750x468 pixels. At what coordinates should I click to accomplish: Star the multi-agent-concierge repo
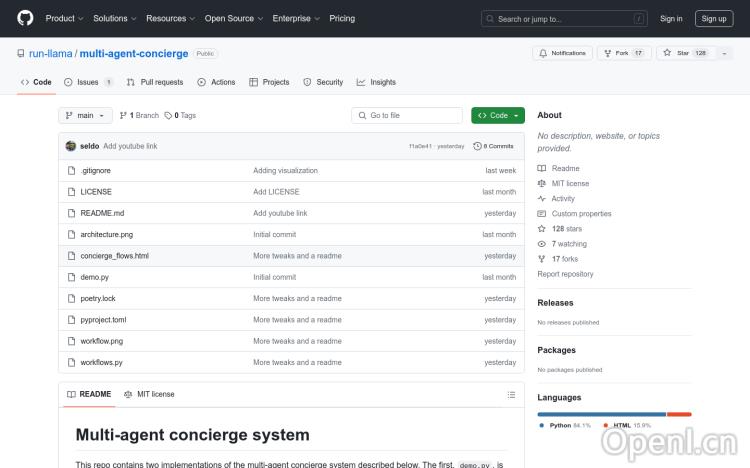coord(677,53)
